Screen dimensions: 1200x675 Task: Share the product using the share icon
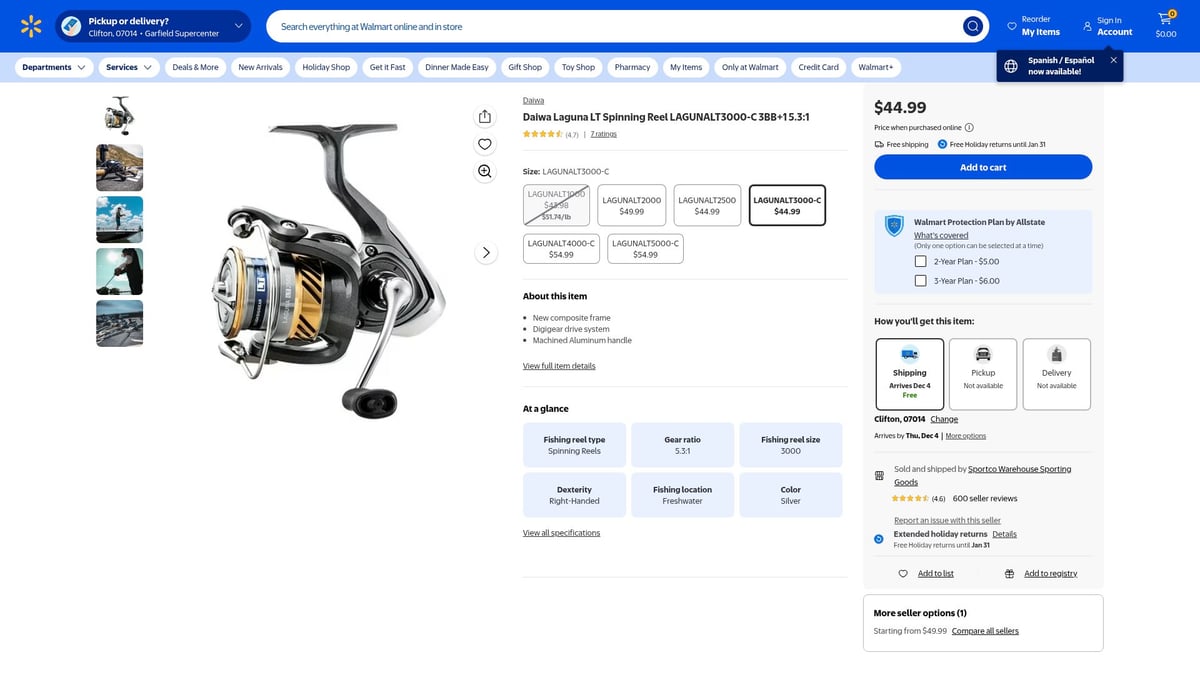pyautogui.click(x=484, y=116)
